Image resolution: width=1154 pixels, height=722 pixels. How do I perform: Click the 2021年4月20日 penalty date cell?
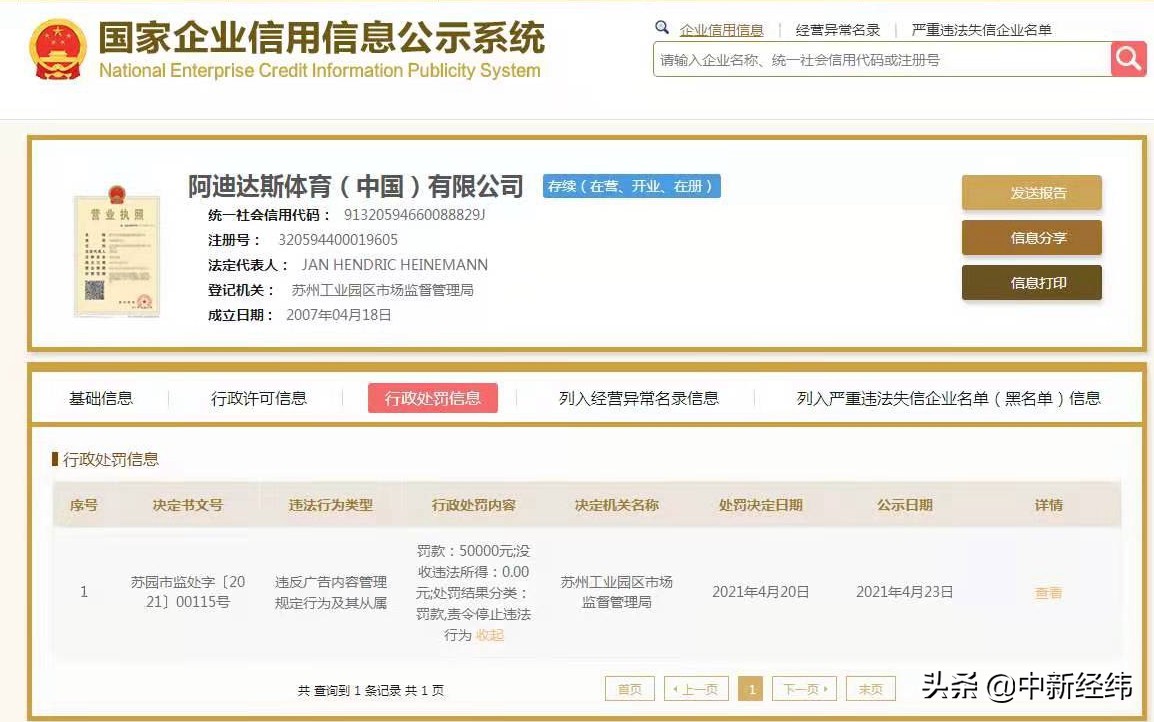(x=760, y=592)
